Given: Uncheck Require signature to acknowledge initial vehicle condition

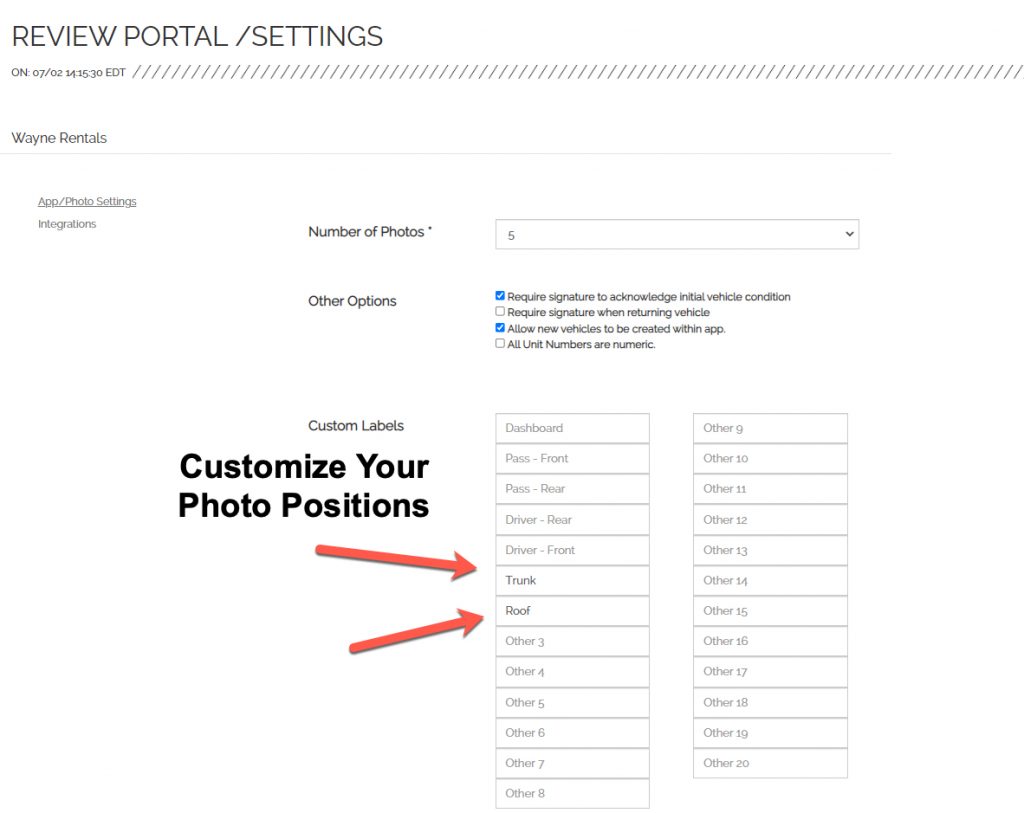Looking at the screenshot, I should point(500,296).
